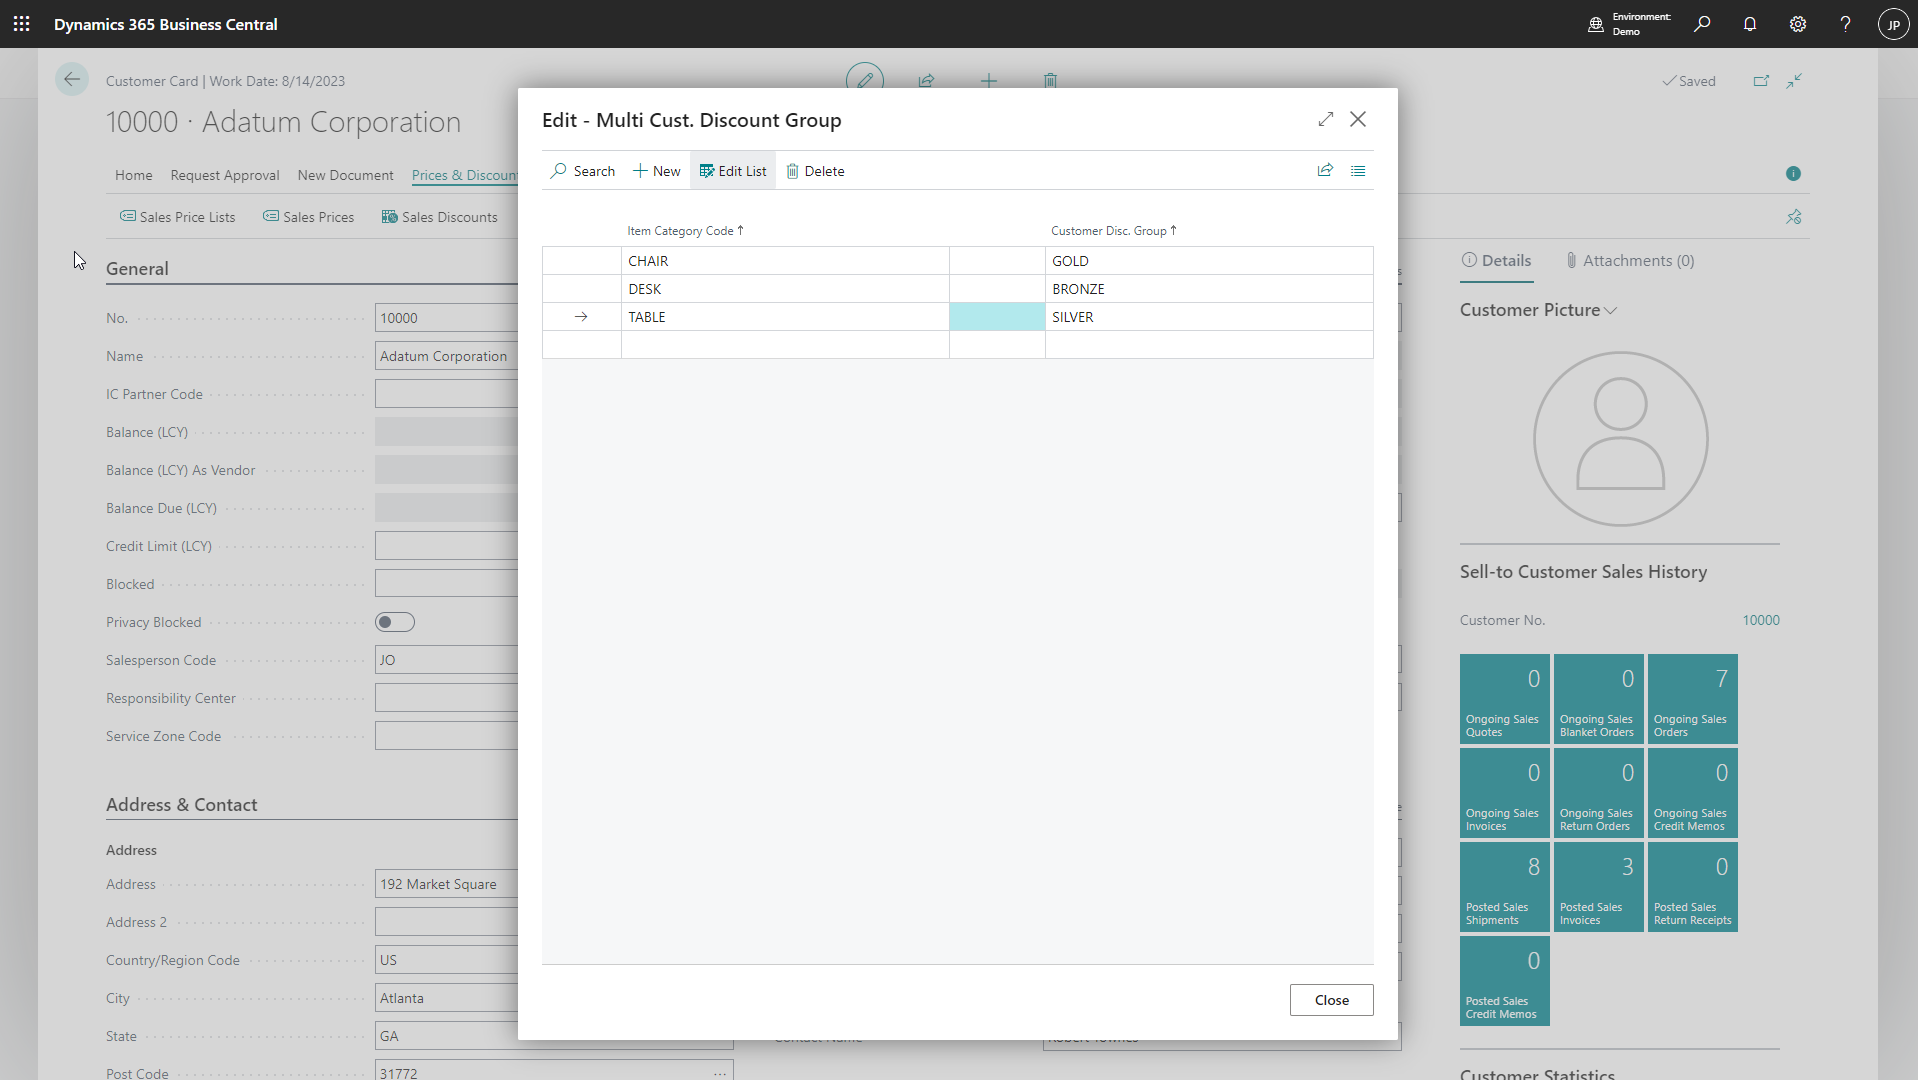Click the SILVER discount group cell

[x=1209, y=317]
